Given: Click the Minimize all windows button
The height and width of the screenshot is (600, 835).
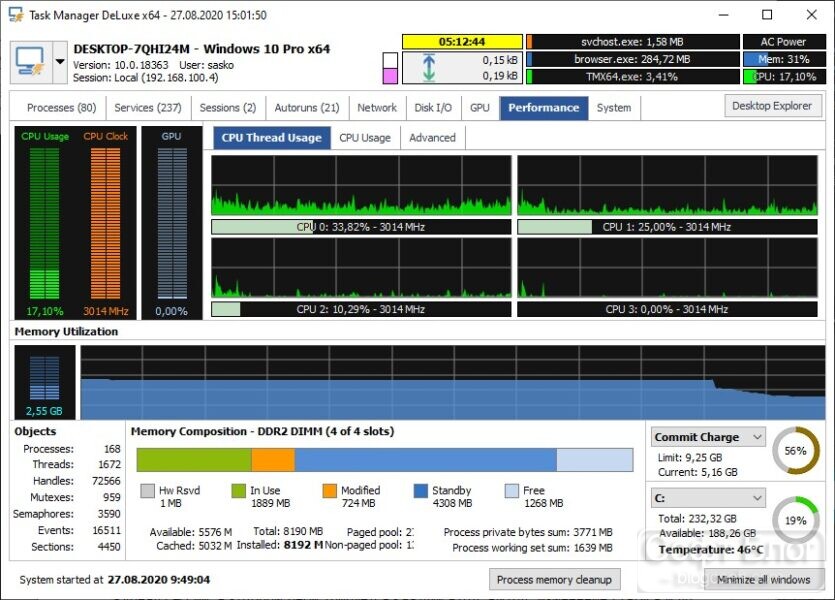Looking at the screenshot, I should 764,579.
